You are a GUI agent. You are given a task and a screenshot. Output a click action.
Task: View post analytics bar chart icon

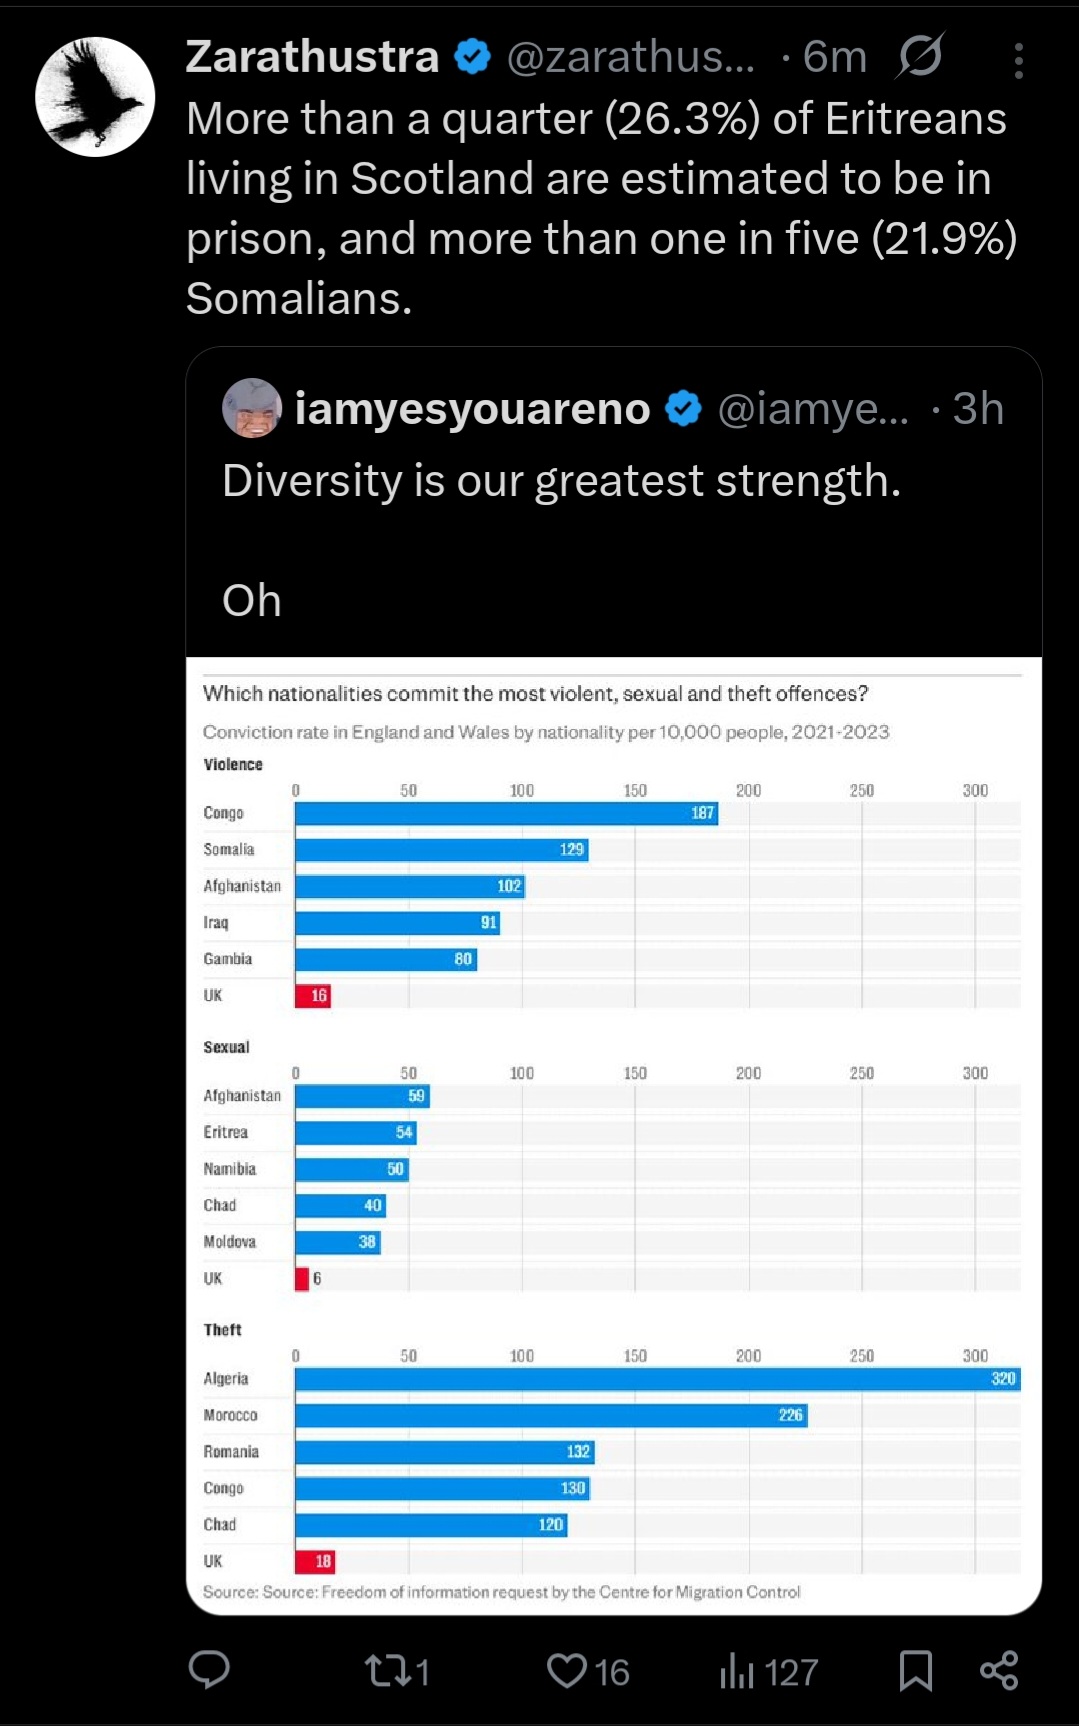737,1671
